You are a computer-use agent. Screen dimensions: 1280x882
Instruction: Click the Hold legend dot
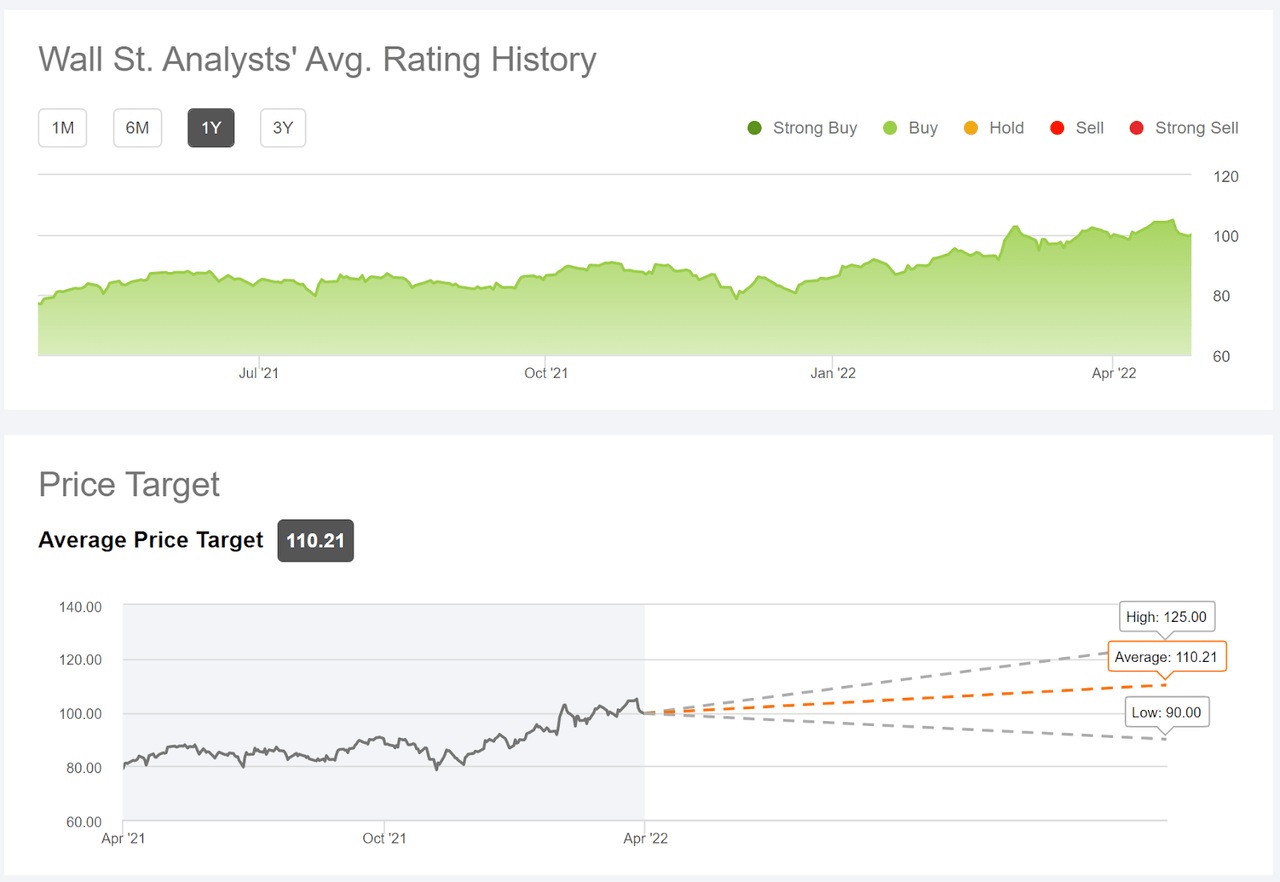pyautogui.click(x=969, y=128)
